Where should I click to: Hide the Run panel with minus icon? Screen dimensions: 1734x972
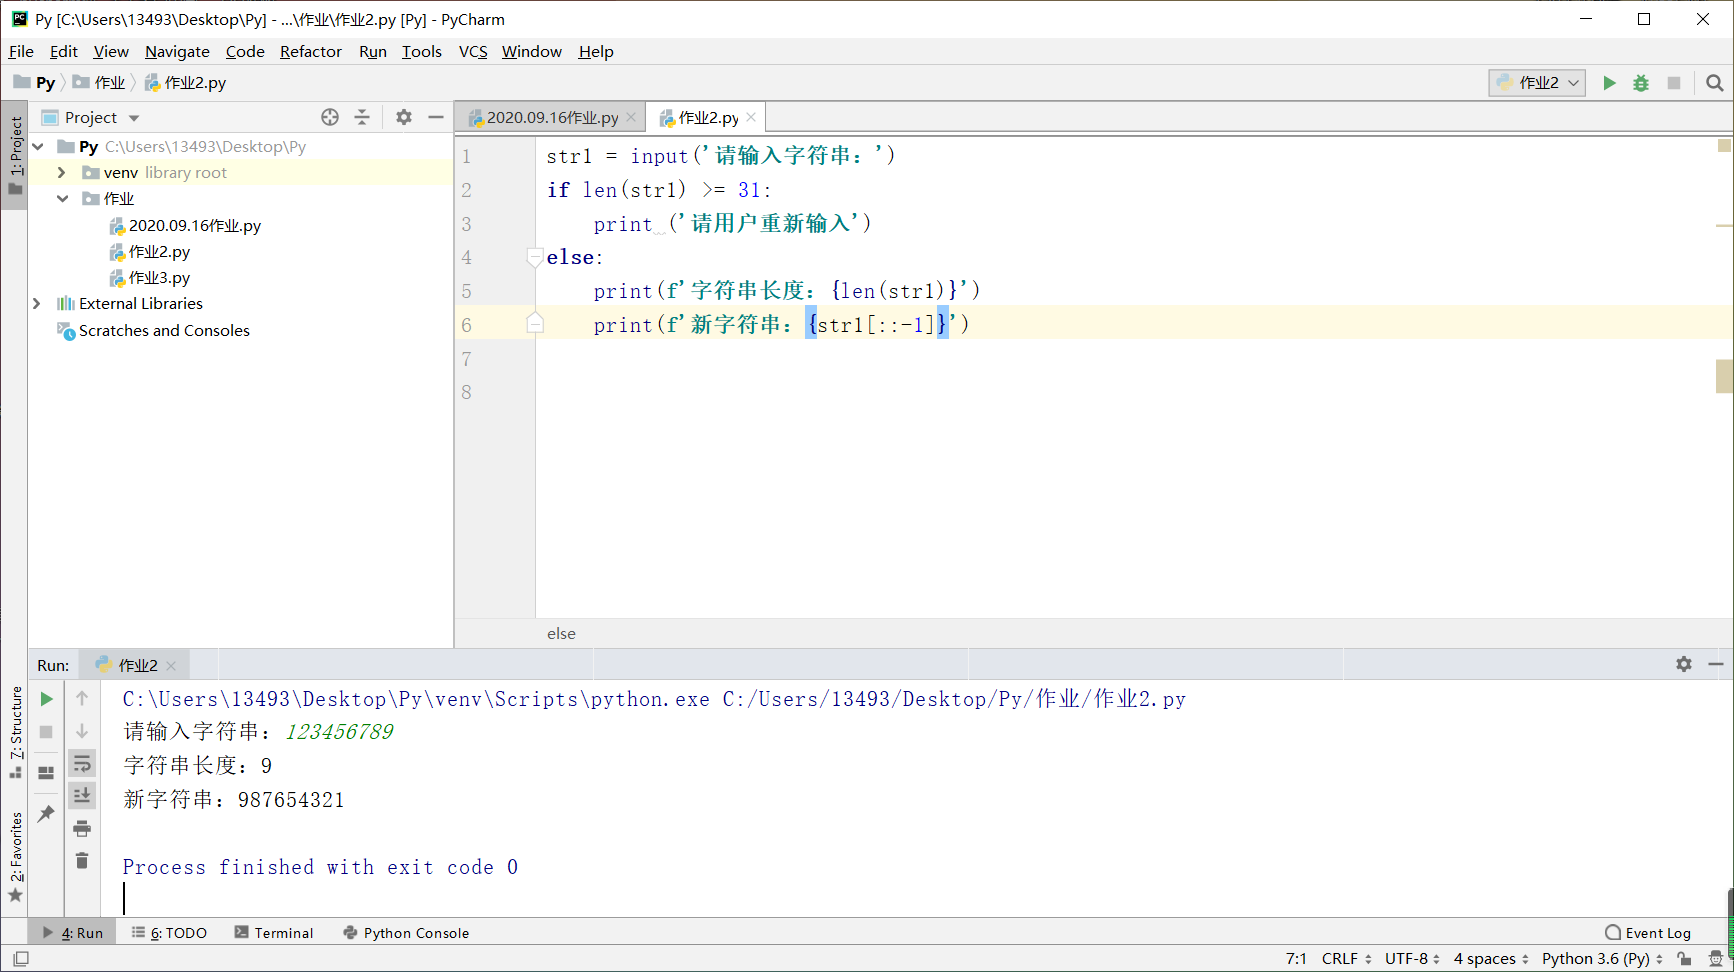click(x=1716, y=664)
